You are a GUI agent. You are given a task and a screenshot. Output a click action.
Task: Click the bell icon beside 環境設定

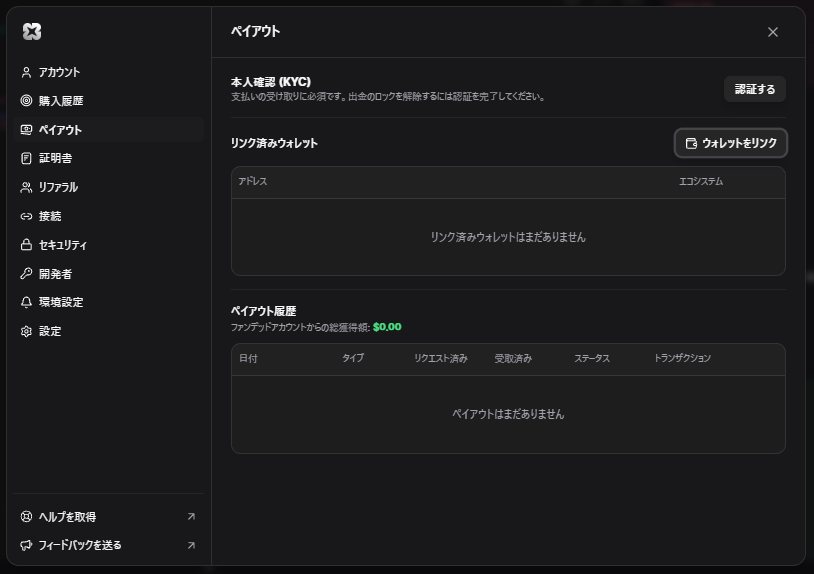(26, 302)
